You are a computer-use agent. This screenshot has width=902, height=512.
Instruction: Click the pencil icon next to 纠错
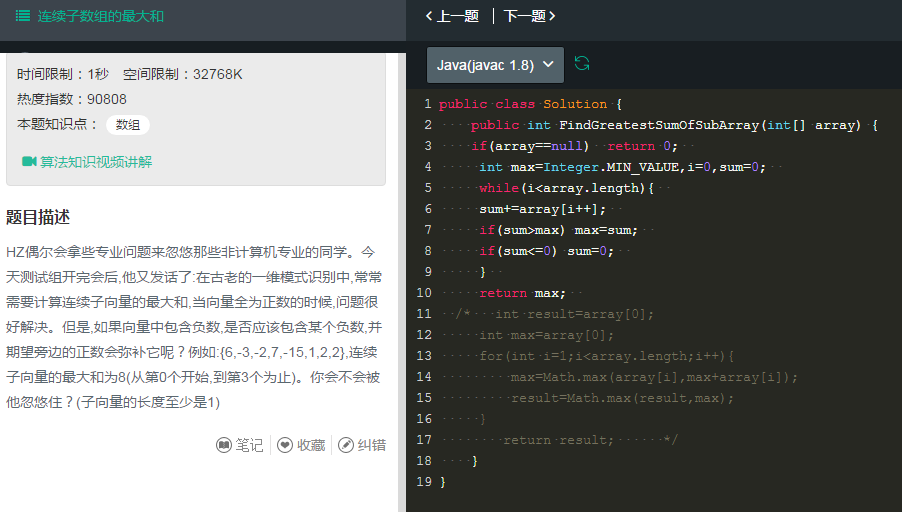point(346,445)
